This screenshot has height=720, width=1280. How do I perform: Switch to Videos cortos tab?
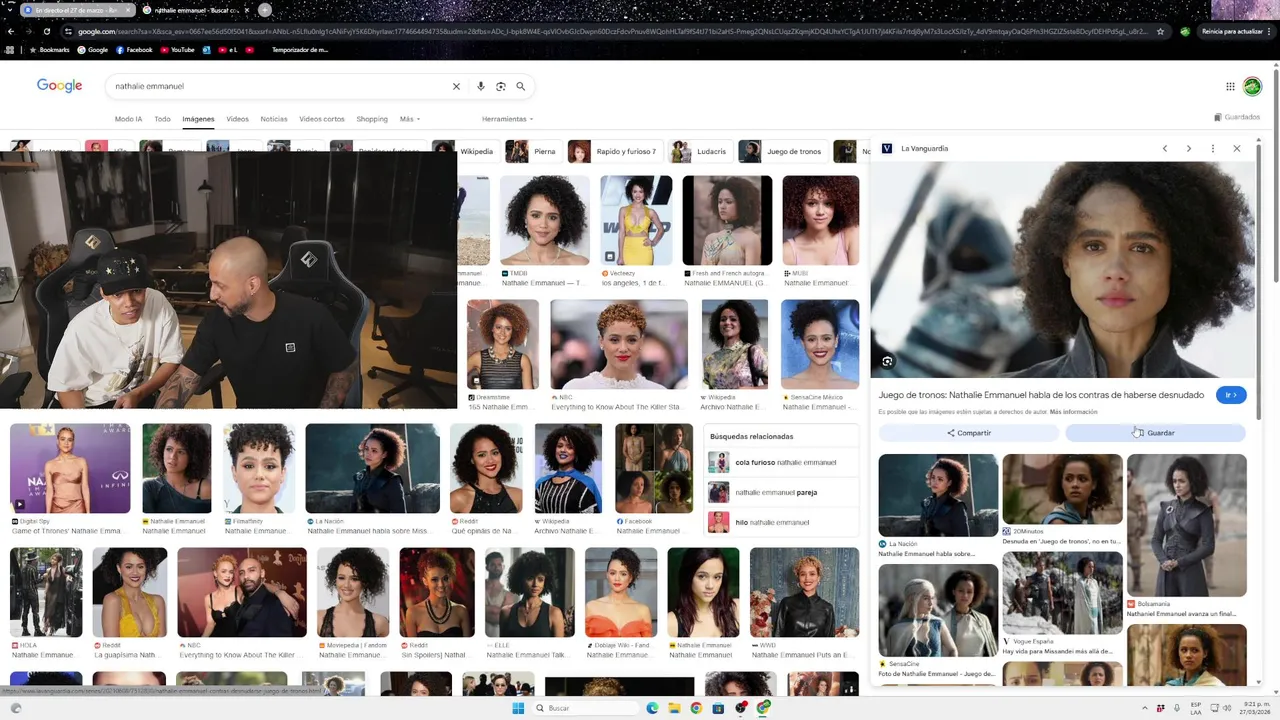(322, 119)
